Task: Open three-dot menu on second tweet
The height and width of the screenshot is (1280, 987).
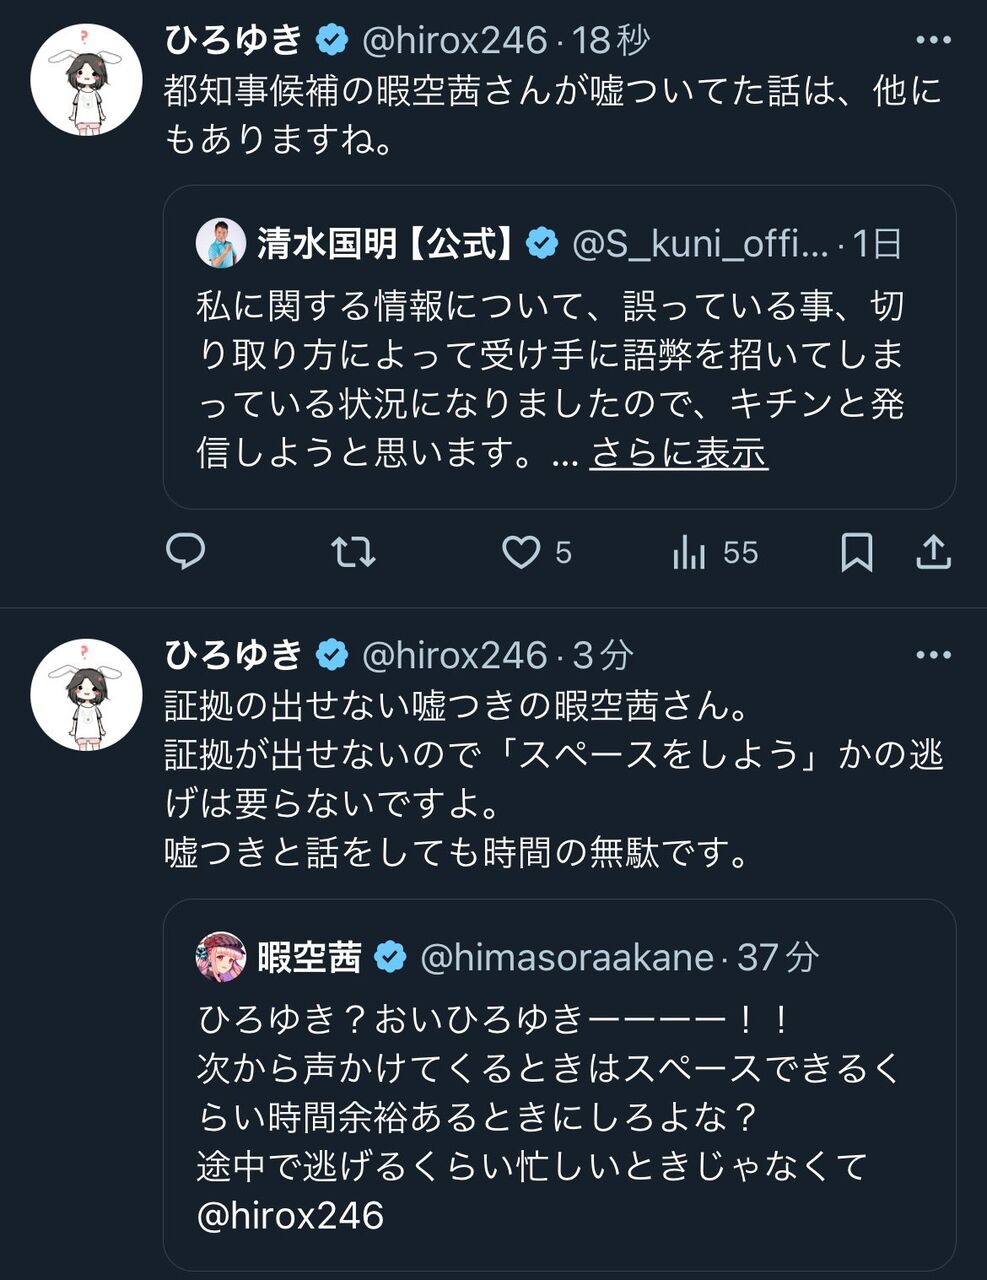Action: click(x=933, y=656)
